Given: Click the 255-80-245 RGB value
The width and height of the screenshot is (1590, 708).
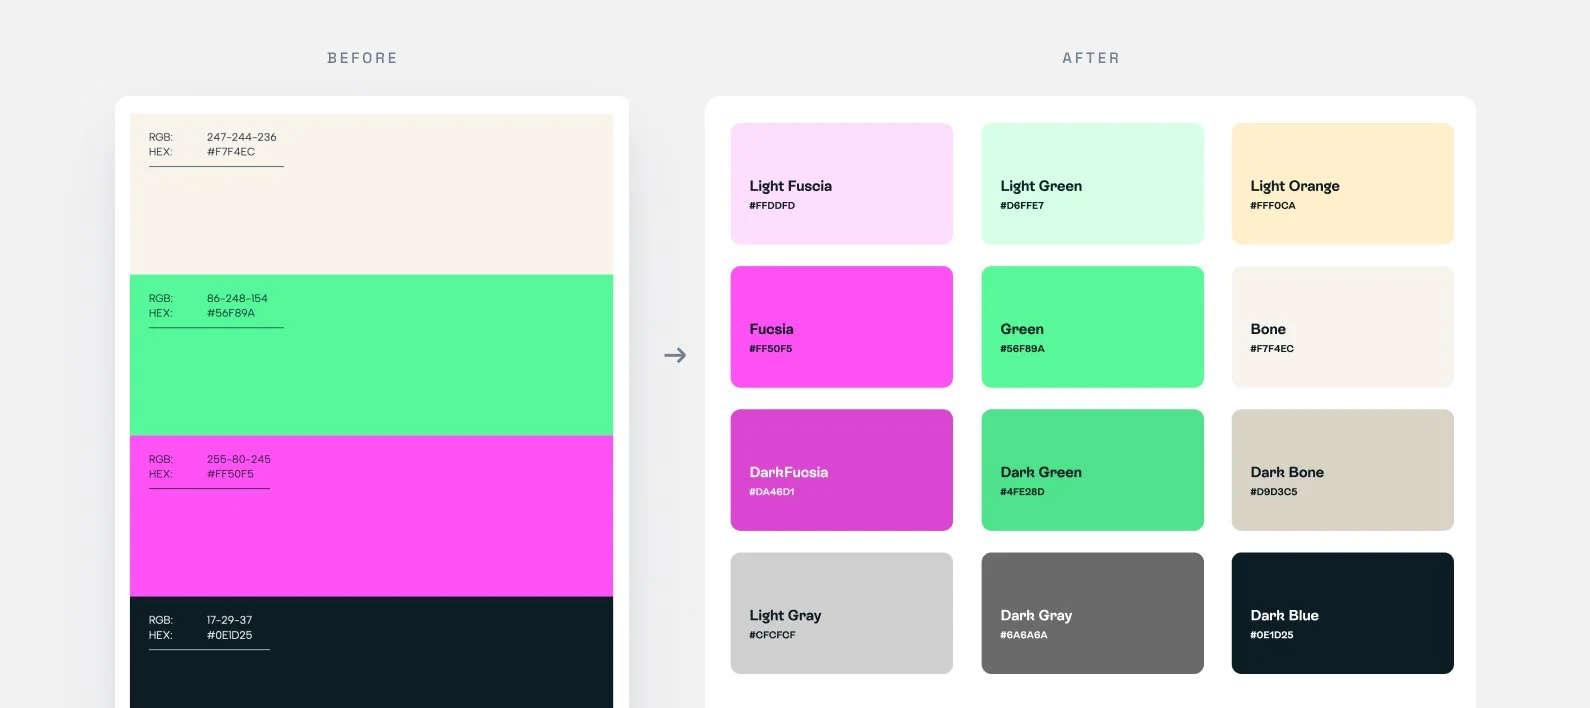Looking at the screenshot, I should (x=239, y=459).
